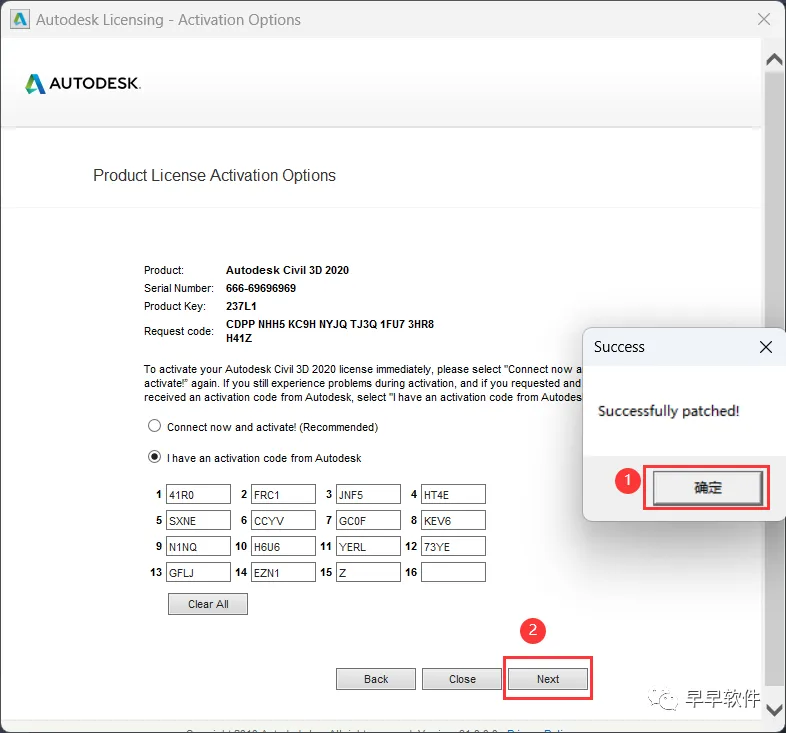This screenshot has height=733, width=786.
Task: Click the Clear All button
Action: (208, 604)
